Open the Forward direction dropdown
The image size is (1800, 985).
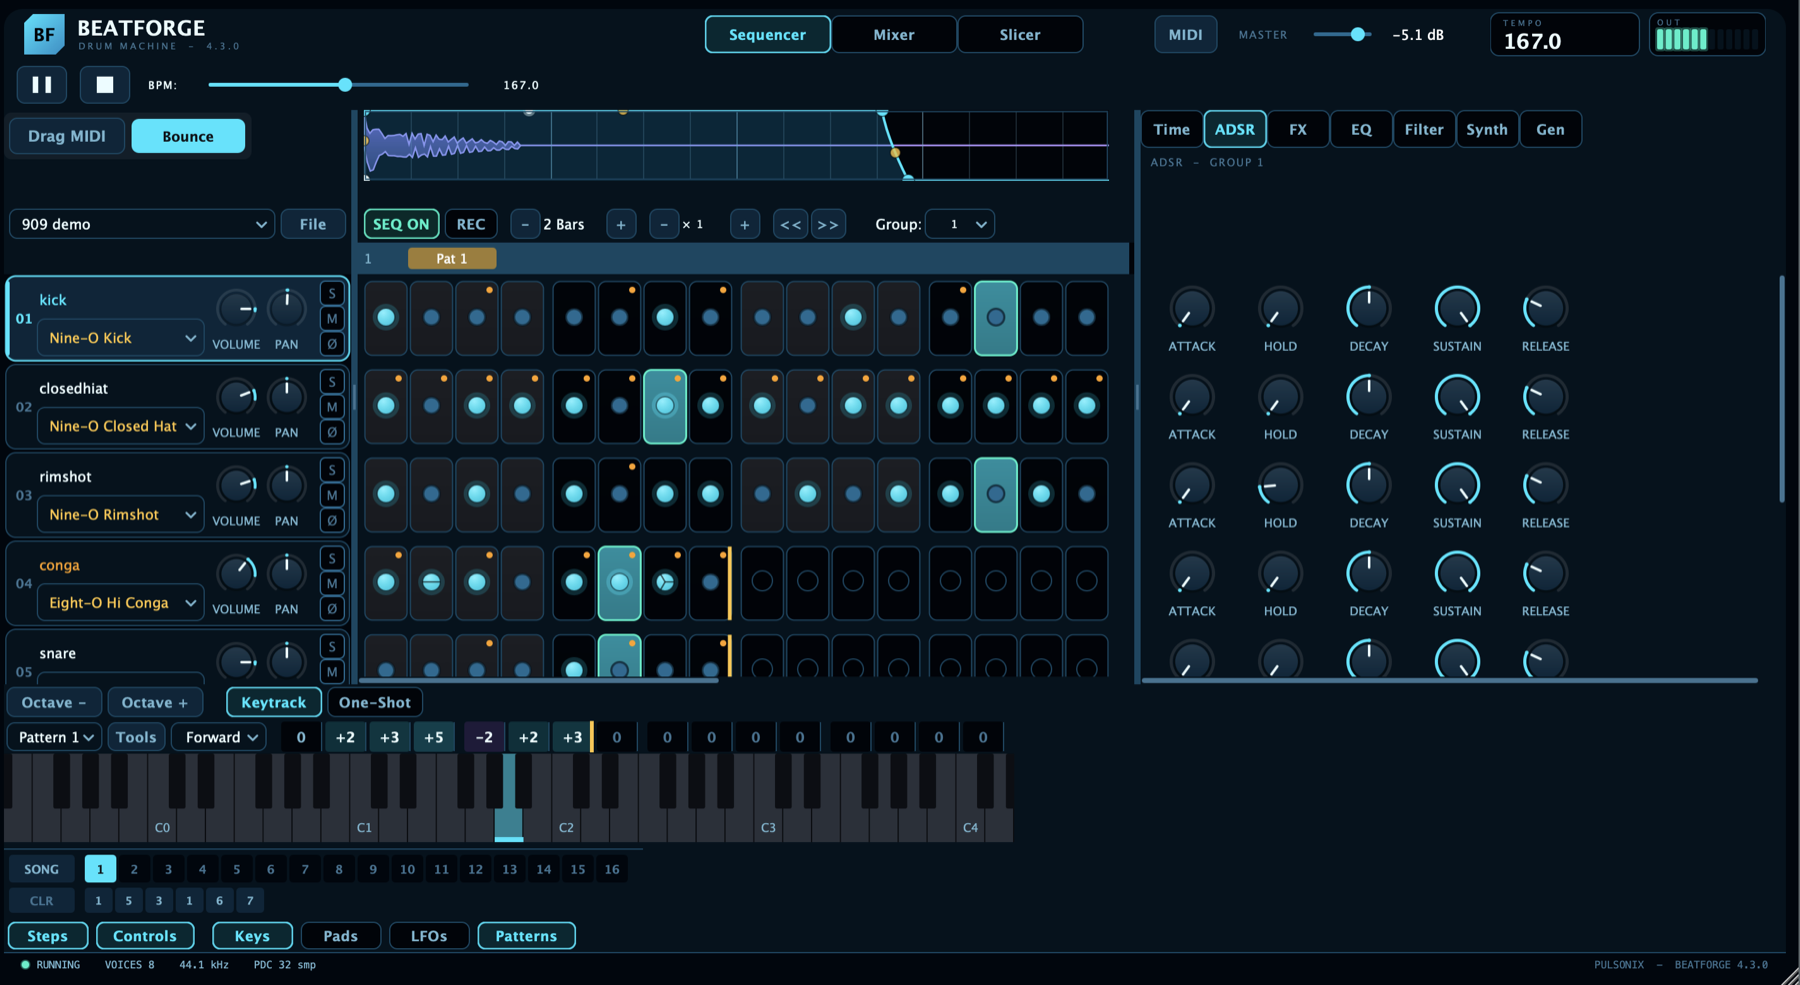point(220,737)
